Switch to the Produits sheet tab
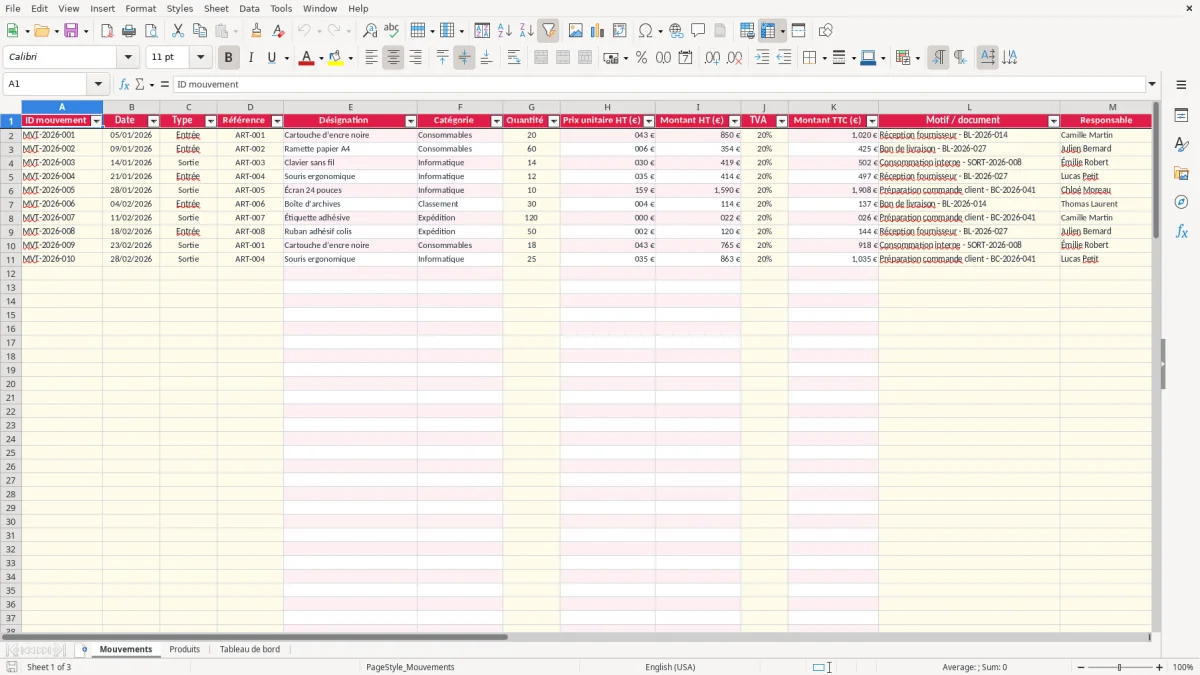Screen dimensions: 1200x675 [x=184, y=650]
